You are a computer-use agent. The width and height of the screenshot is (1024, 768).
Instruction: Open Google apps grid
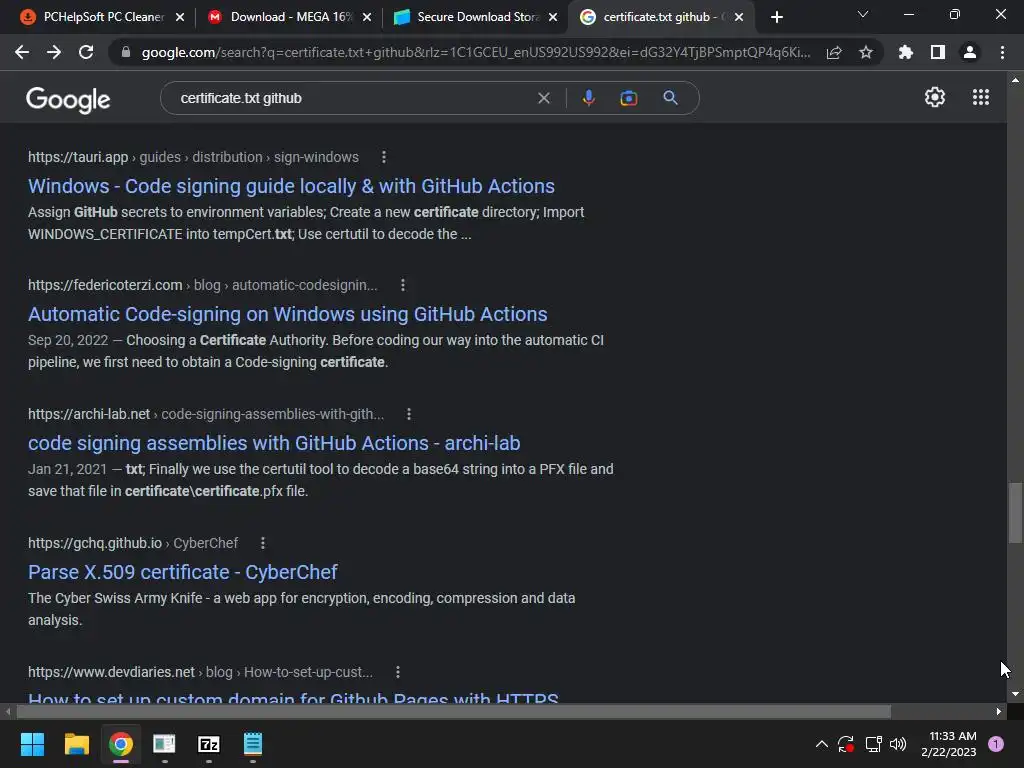(980, 97)
